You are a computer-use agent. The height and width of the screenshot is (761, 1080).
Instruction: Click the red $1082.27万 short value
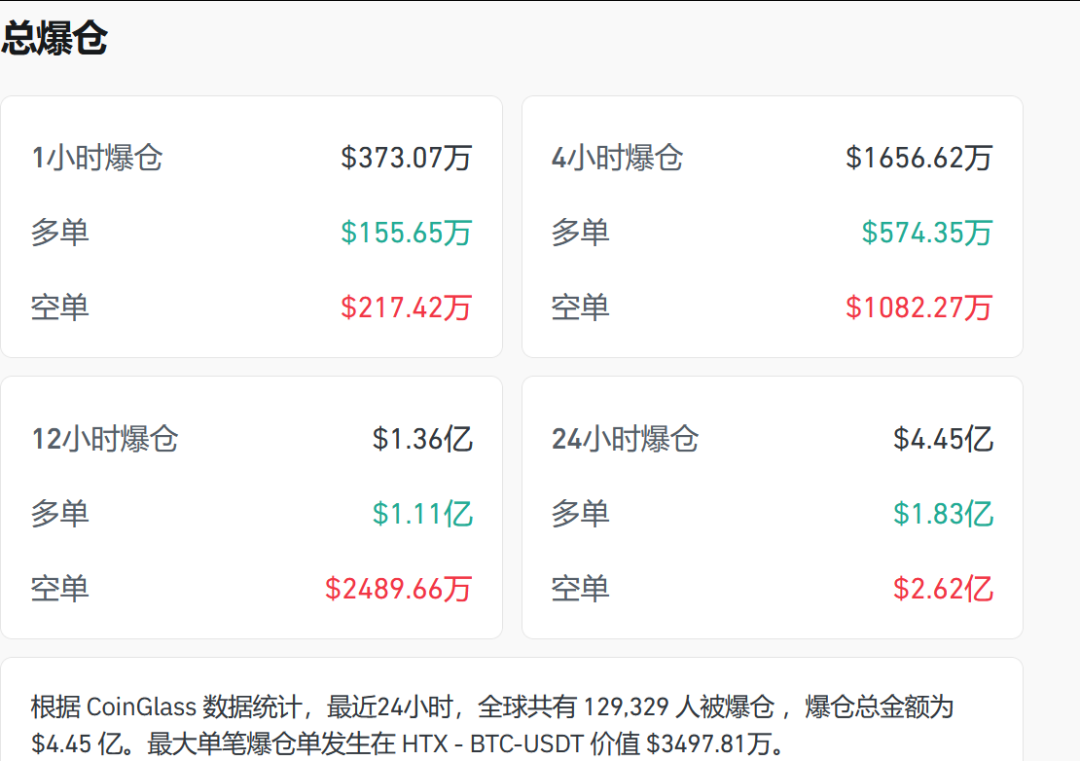point(919,307)
